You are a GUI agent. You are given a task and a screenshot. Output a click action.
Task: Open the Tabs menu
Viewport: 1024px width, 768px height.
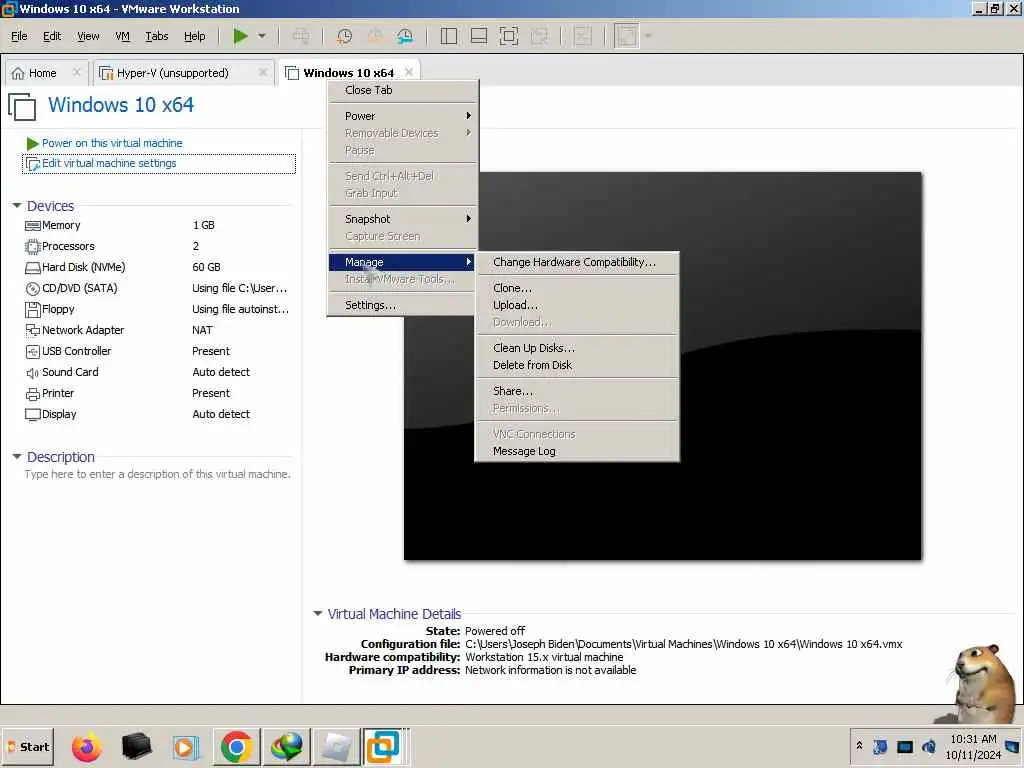tap(157, 37)
